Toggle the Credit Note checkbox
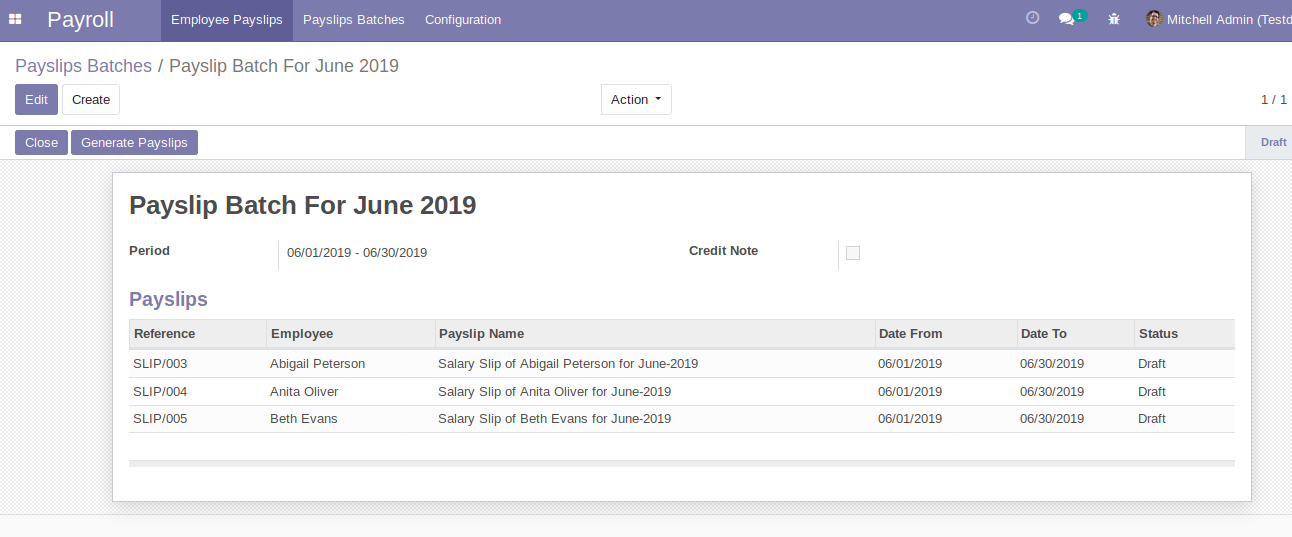1292x537 pixels. 853,253
